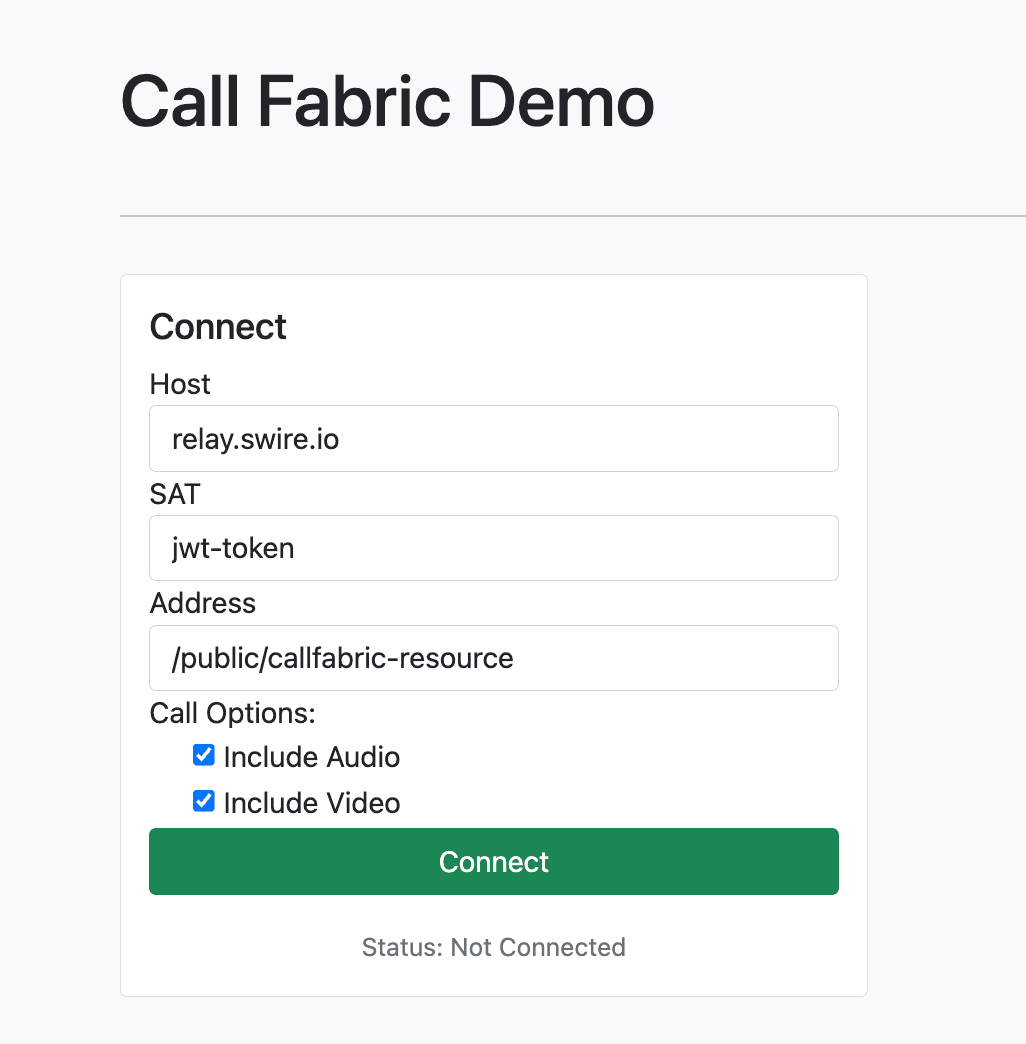Viewport: 1026px width, 1044px height.
Task: Toggle the Include Audio call option
Action: (204, 755)
